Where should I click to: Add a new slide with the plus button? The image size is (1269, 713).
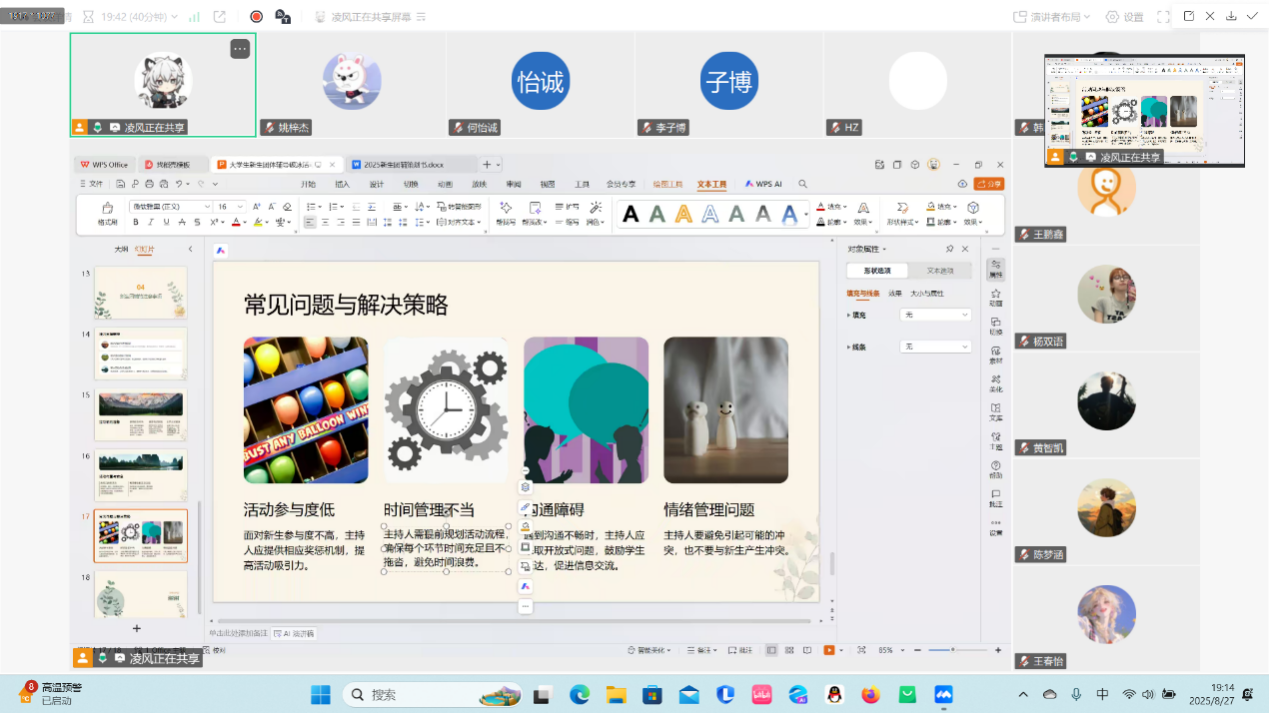pos(137,628)
